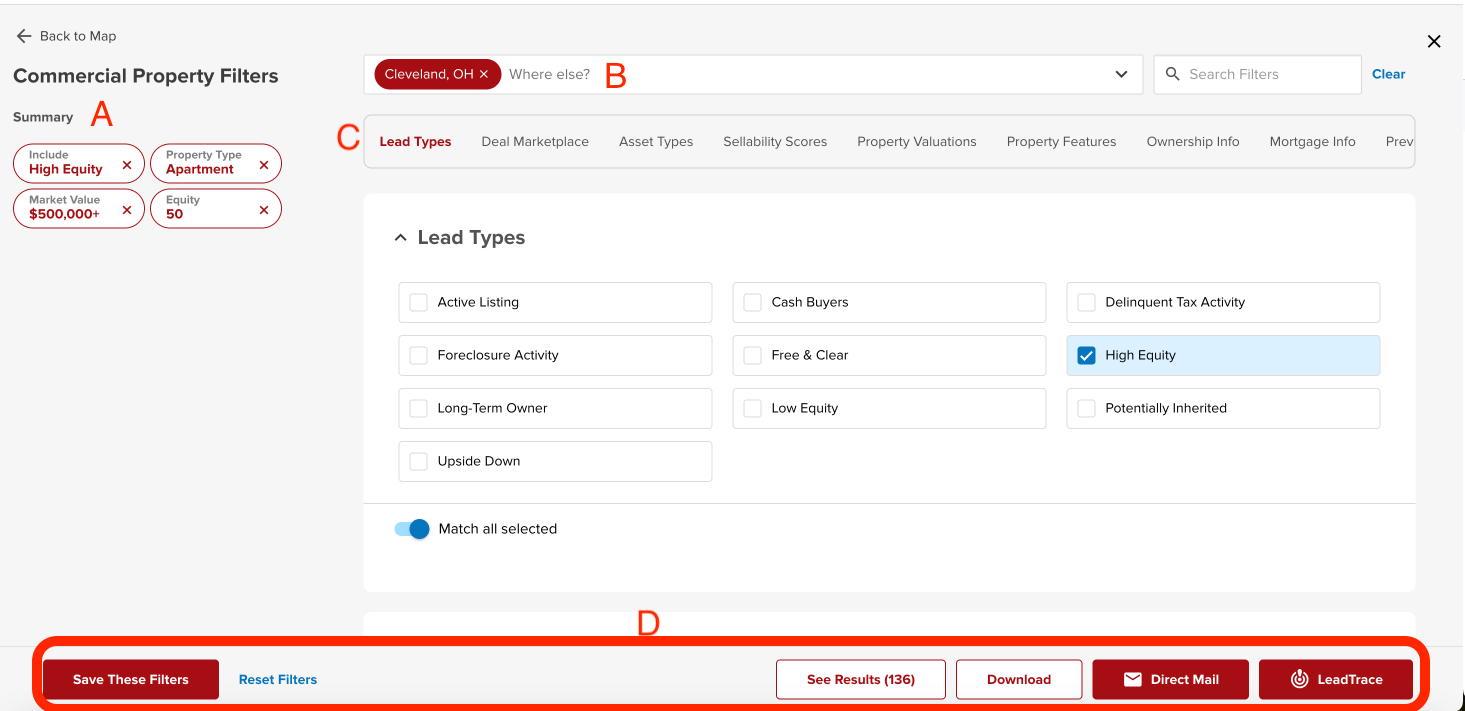Screen dimensions: 1465x711
Task: Check the Active Listing checkbox
Action: pos(419,302)
